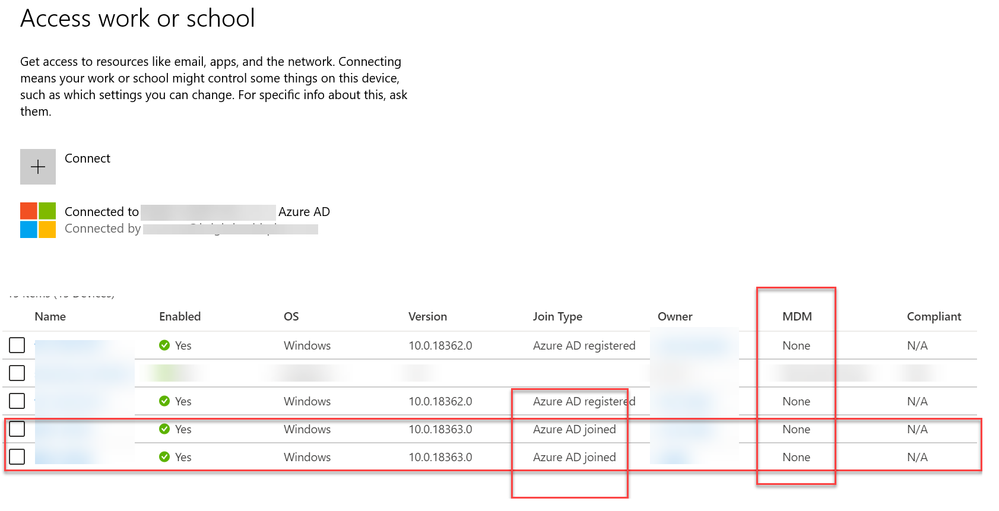The width and height of the screenshot is (999, 511).
Task: Select first Azure AD joined cell
Action: (575, 429)
